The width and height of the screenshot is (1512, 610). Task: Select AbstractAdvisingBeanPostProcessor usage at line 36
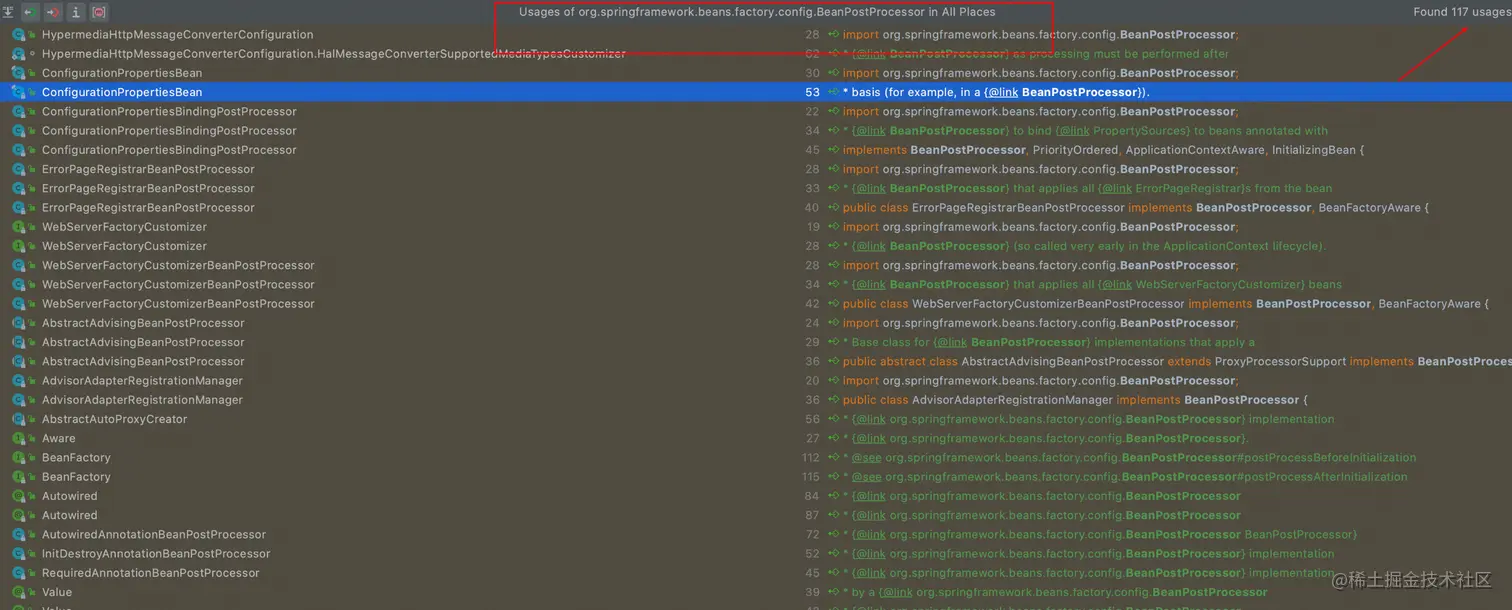coord(756,361)
